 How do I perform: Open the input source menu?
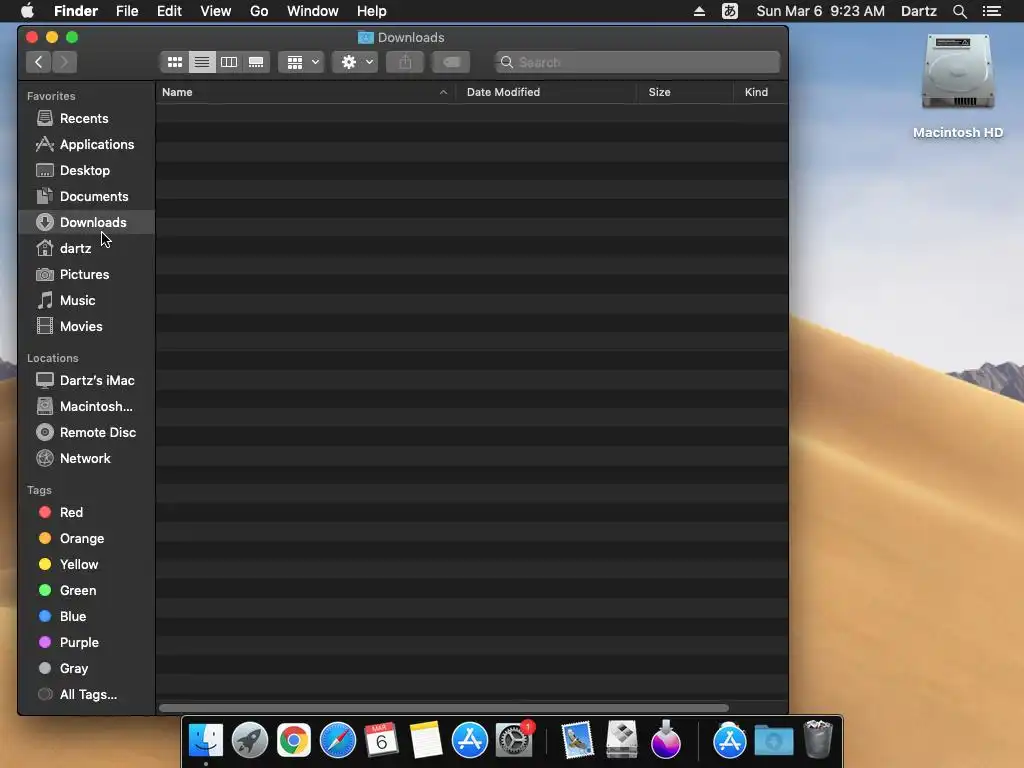pos(729,11)
